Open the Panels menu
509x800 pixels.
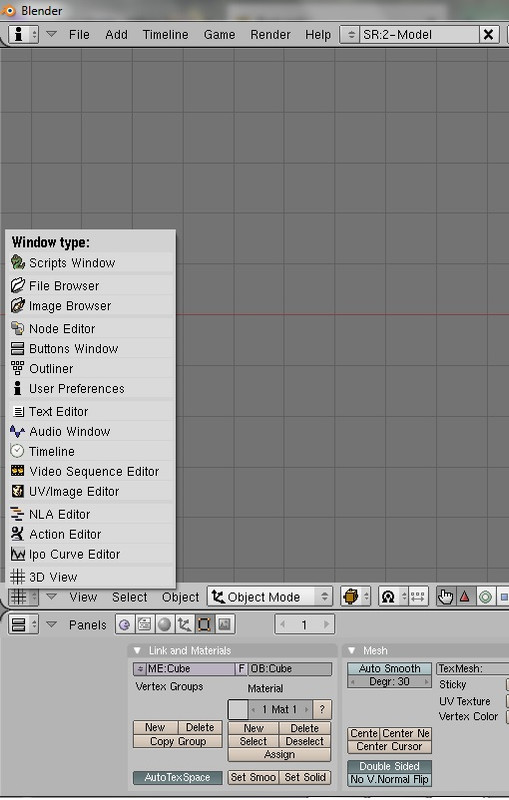(88, 625)
